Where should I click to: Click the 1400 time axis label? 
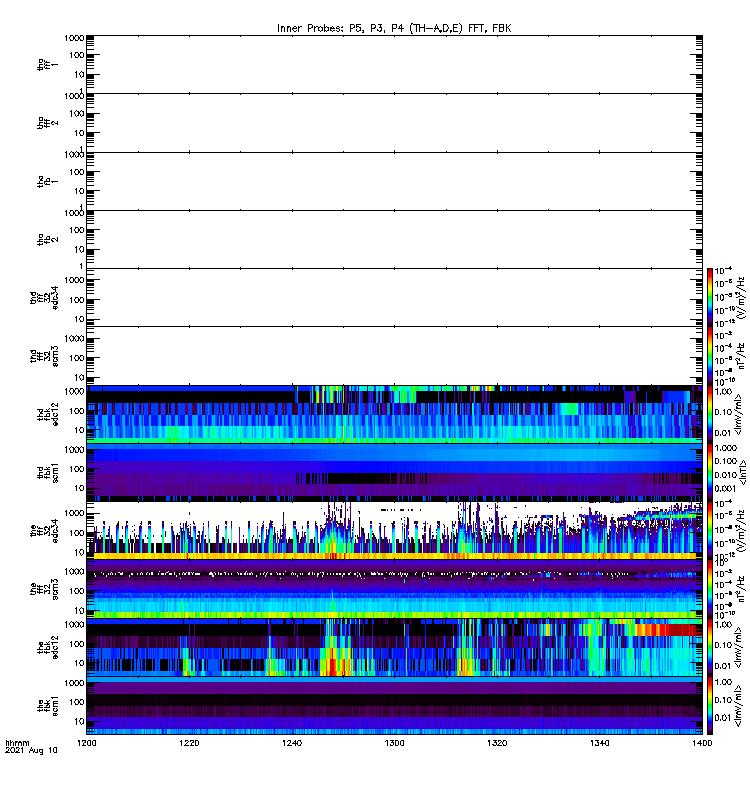[x=702, y=743]
